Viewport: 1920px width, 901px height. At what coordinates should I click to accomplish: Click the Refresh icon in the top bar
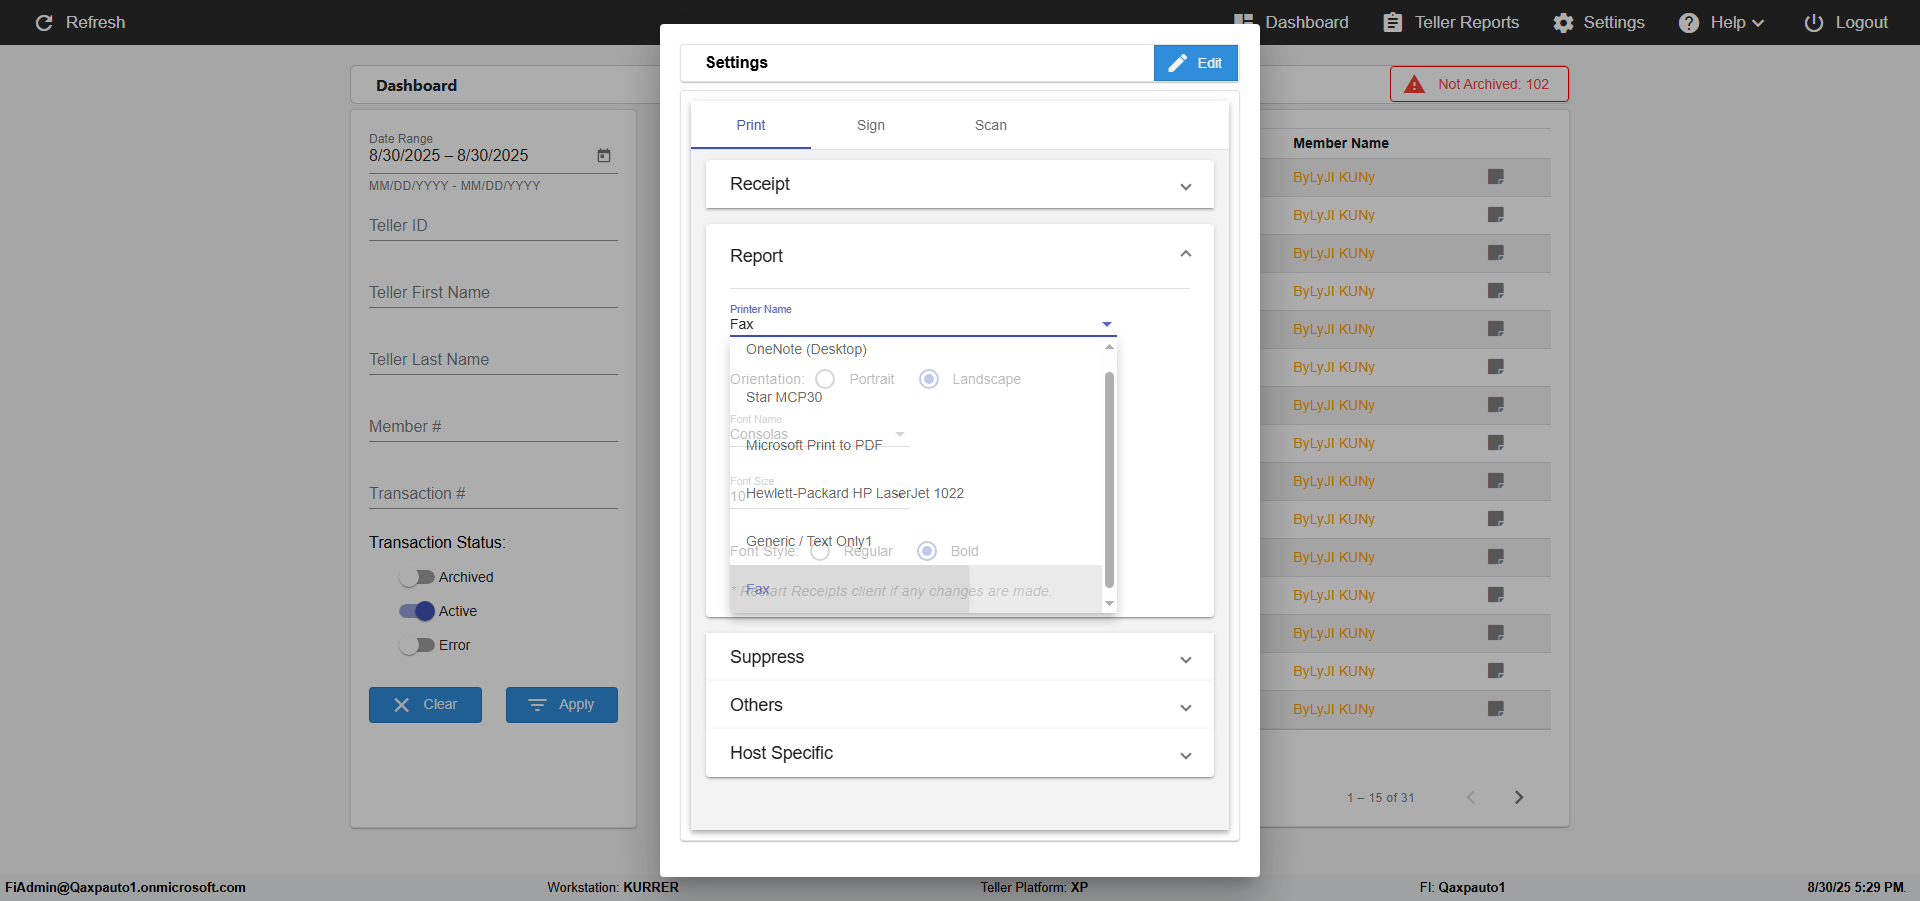pos(44,22)
